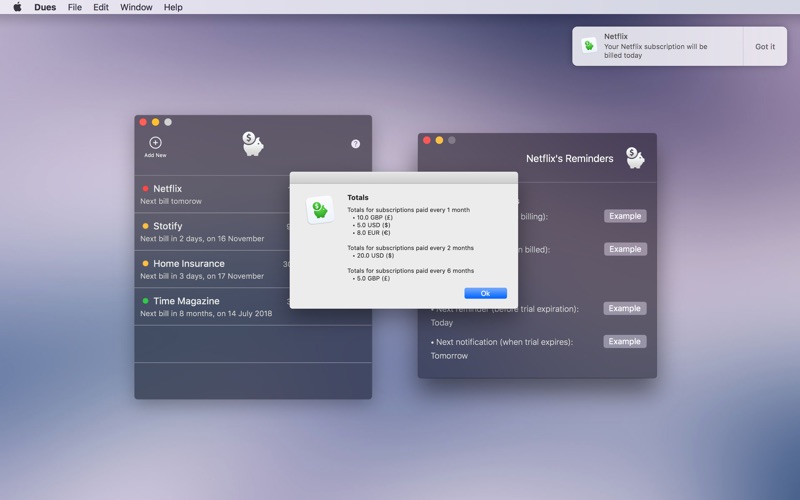Image resolution: width=800 pixels, height=500 pixels.
Task: Click Example button for when billed notification
Action: coord(625,249)
